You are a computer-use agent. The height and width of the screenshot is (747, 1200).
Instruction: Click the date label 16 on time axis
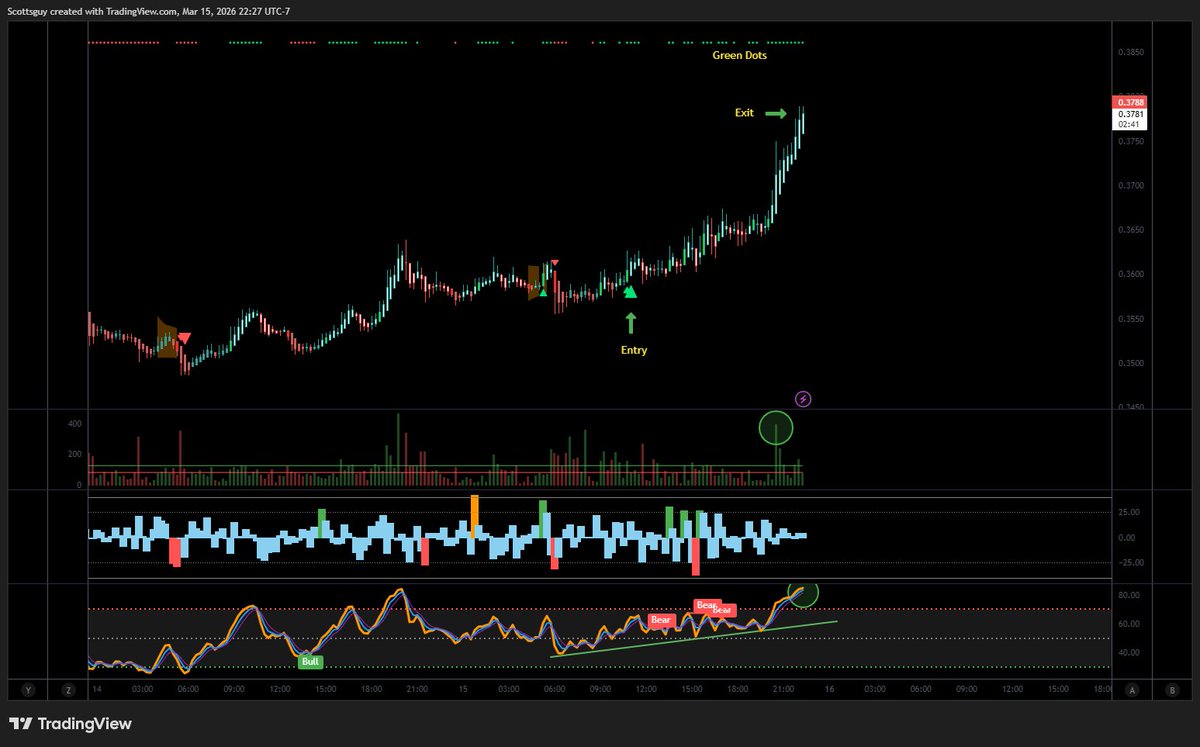click(x=830, y=689)
